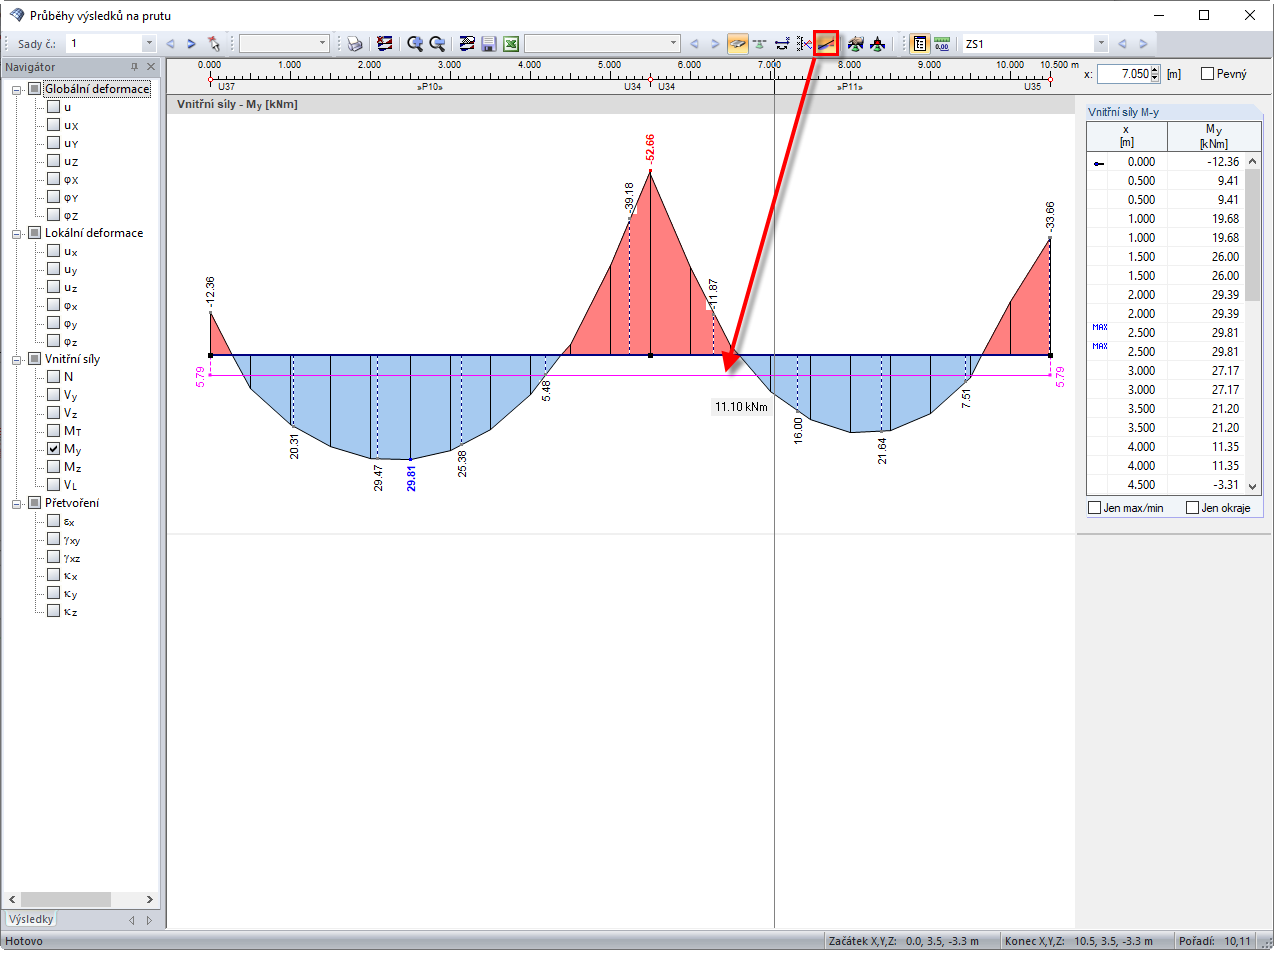Open the empty dropdown after Sady tools

323,44
